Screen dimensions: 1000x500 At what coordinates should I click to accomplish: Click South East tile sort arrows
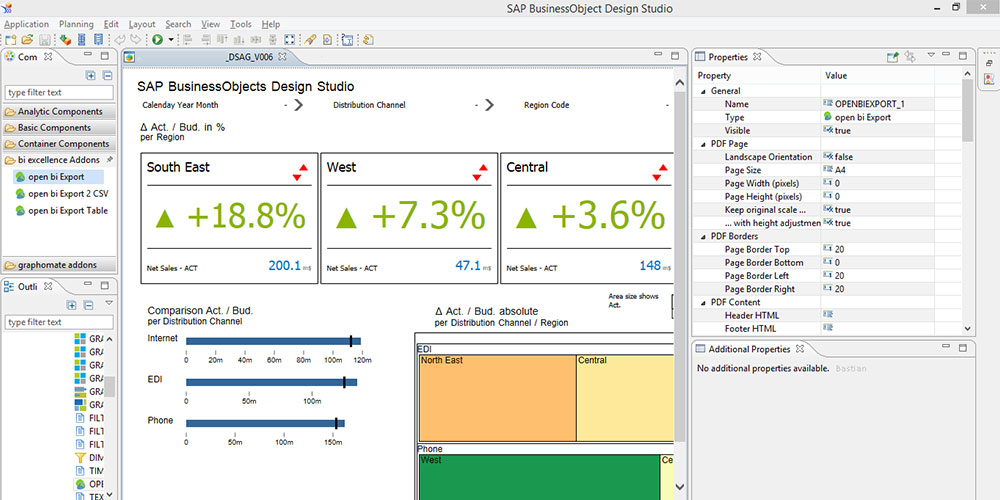point(300,172)
